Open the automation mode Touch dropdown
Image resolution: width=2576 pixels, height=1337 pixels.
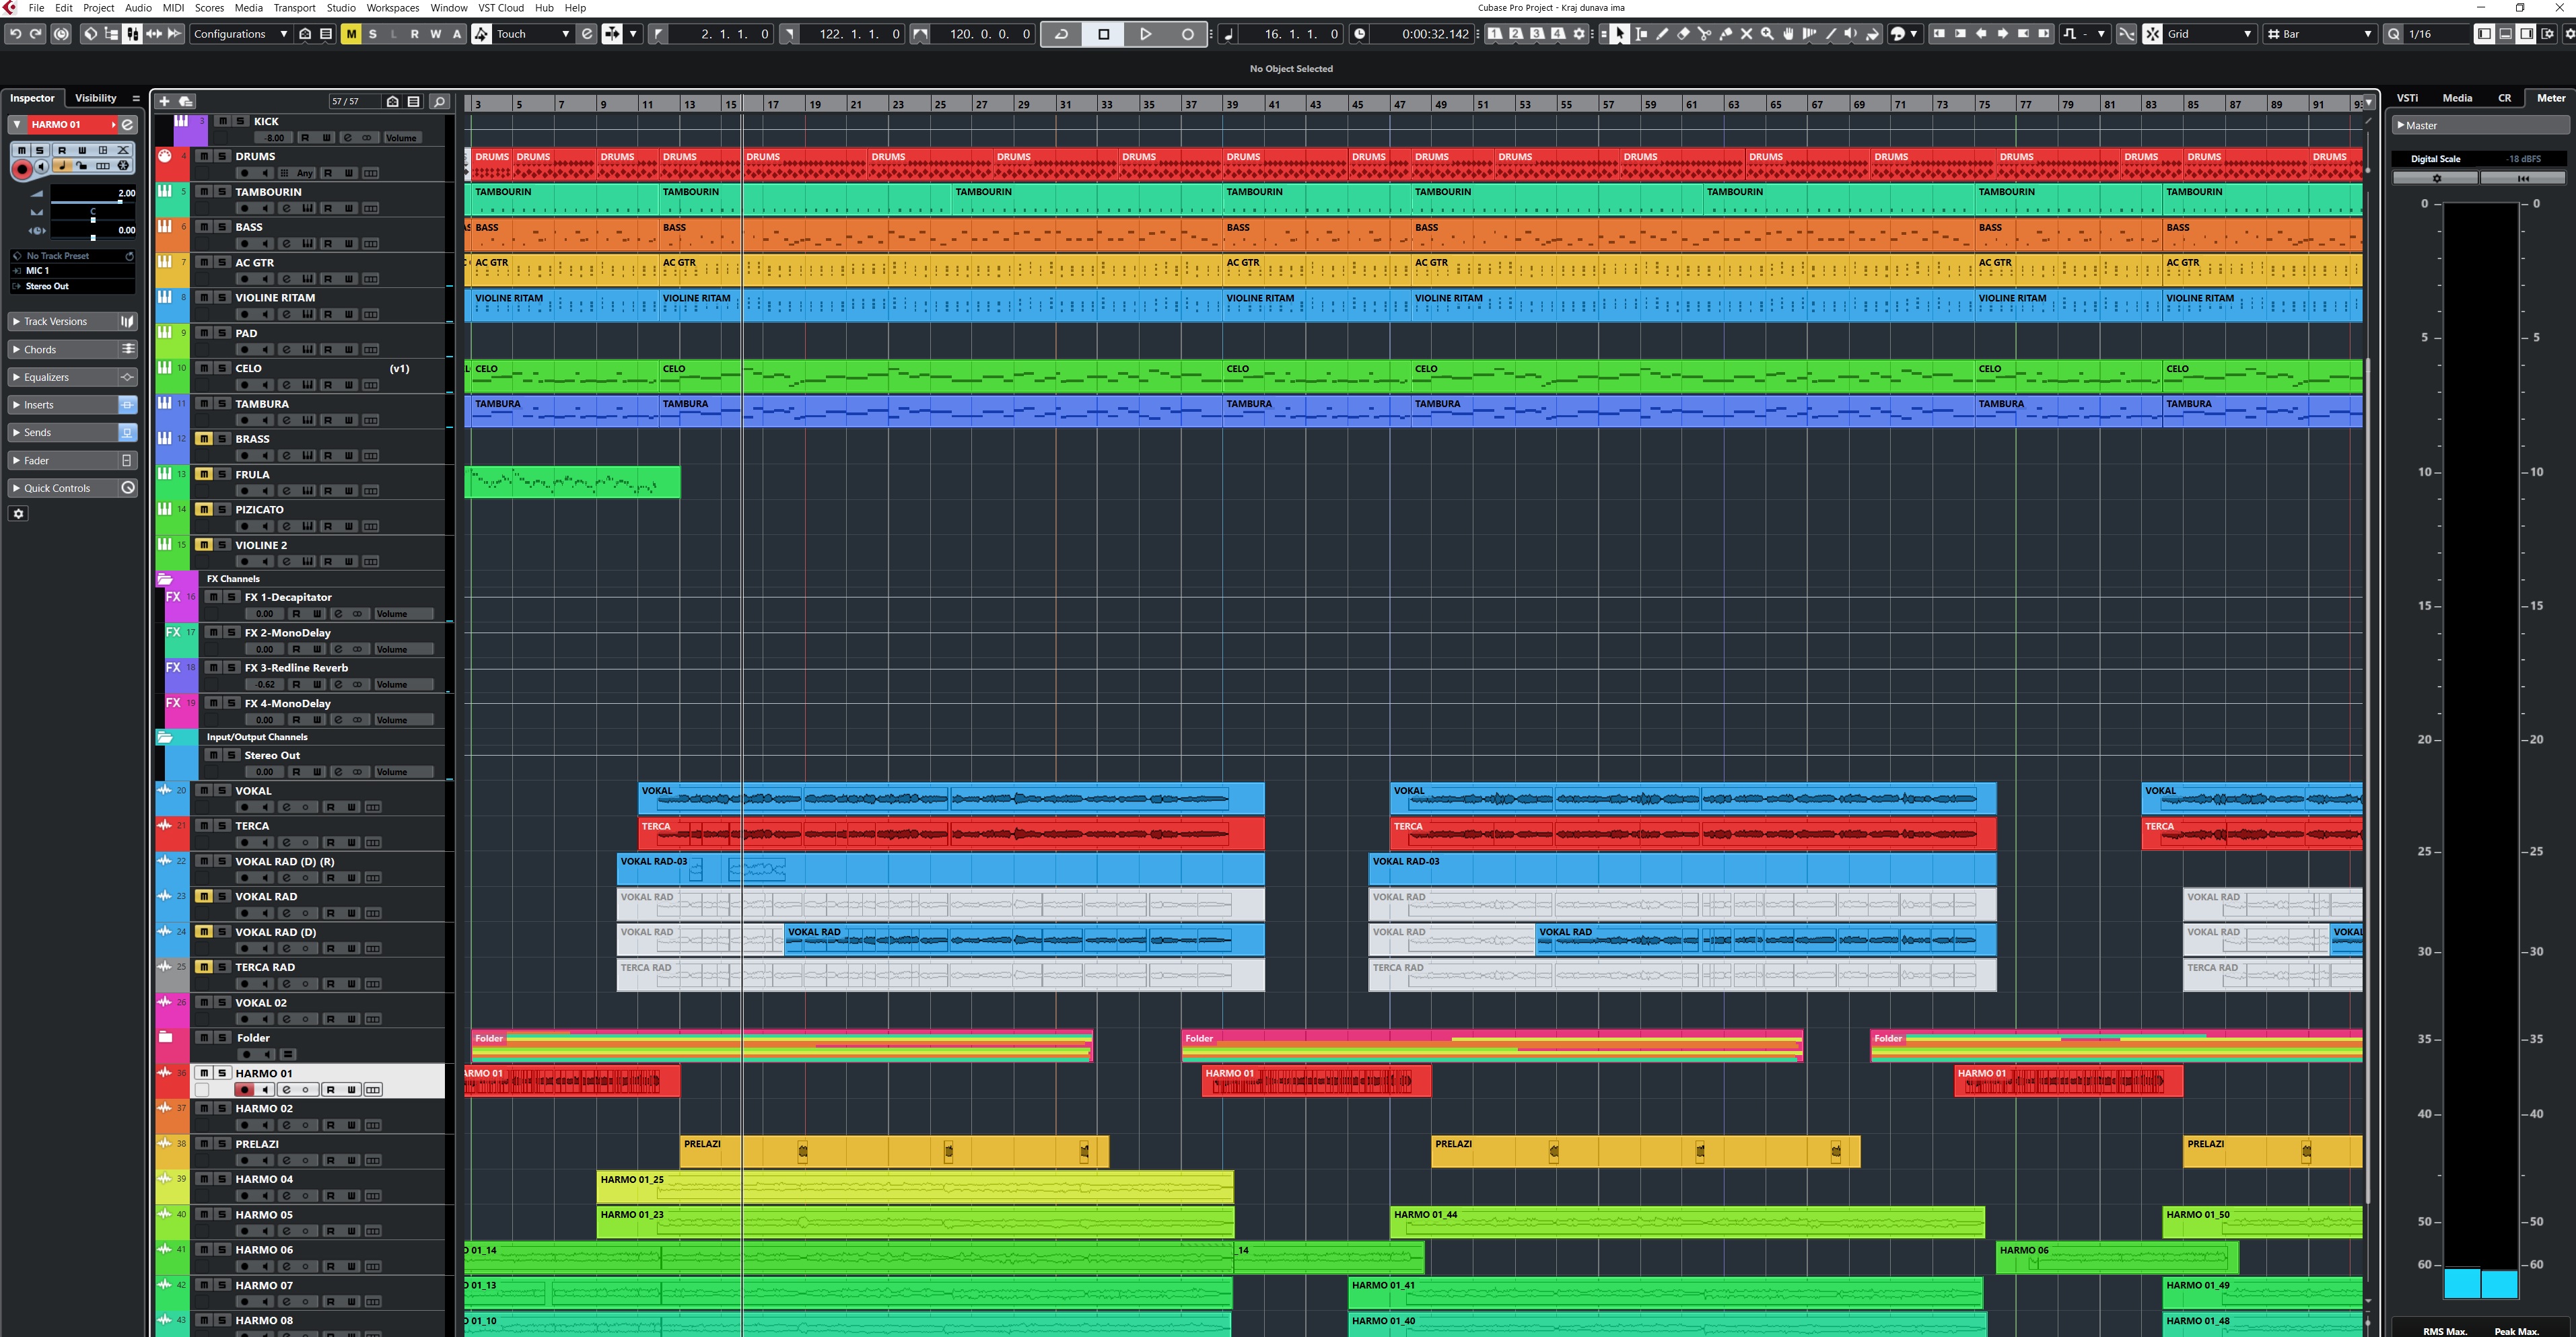point(534,34)
